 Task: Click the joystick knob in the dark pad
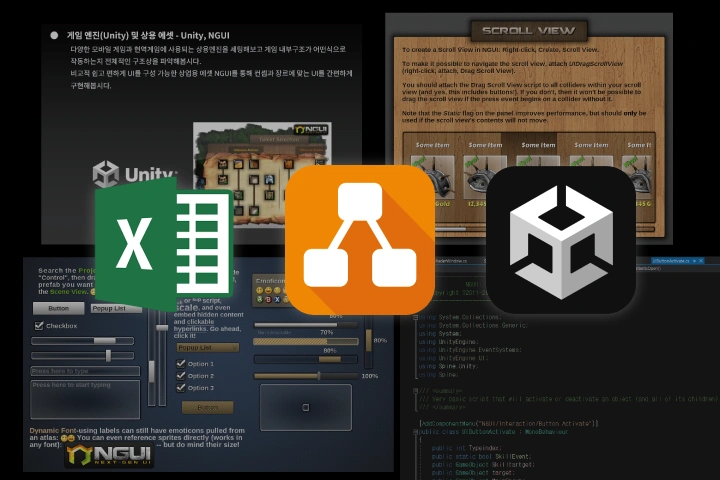click(x=306, y=407)
